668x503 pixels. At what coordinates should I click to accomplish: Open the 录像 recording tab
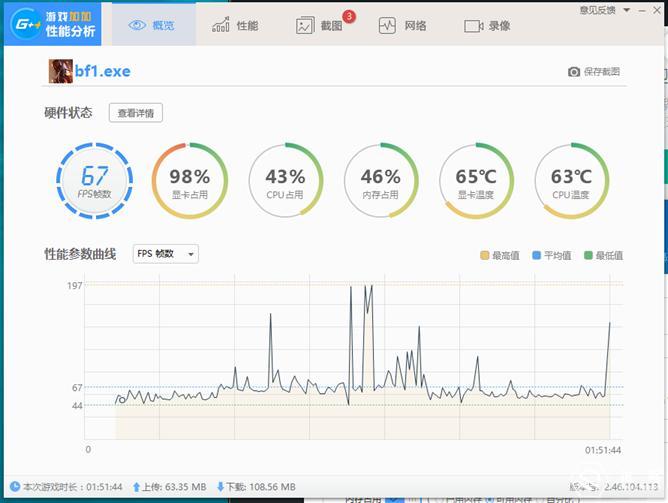pos(487,26)
